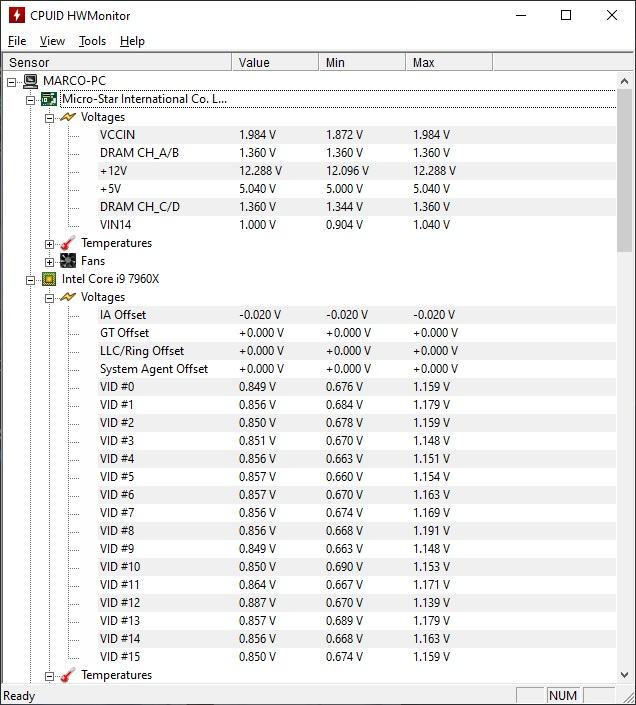636x705 pixels.
Task: Select the +5V sensor row
Action: click(357, 189)
